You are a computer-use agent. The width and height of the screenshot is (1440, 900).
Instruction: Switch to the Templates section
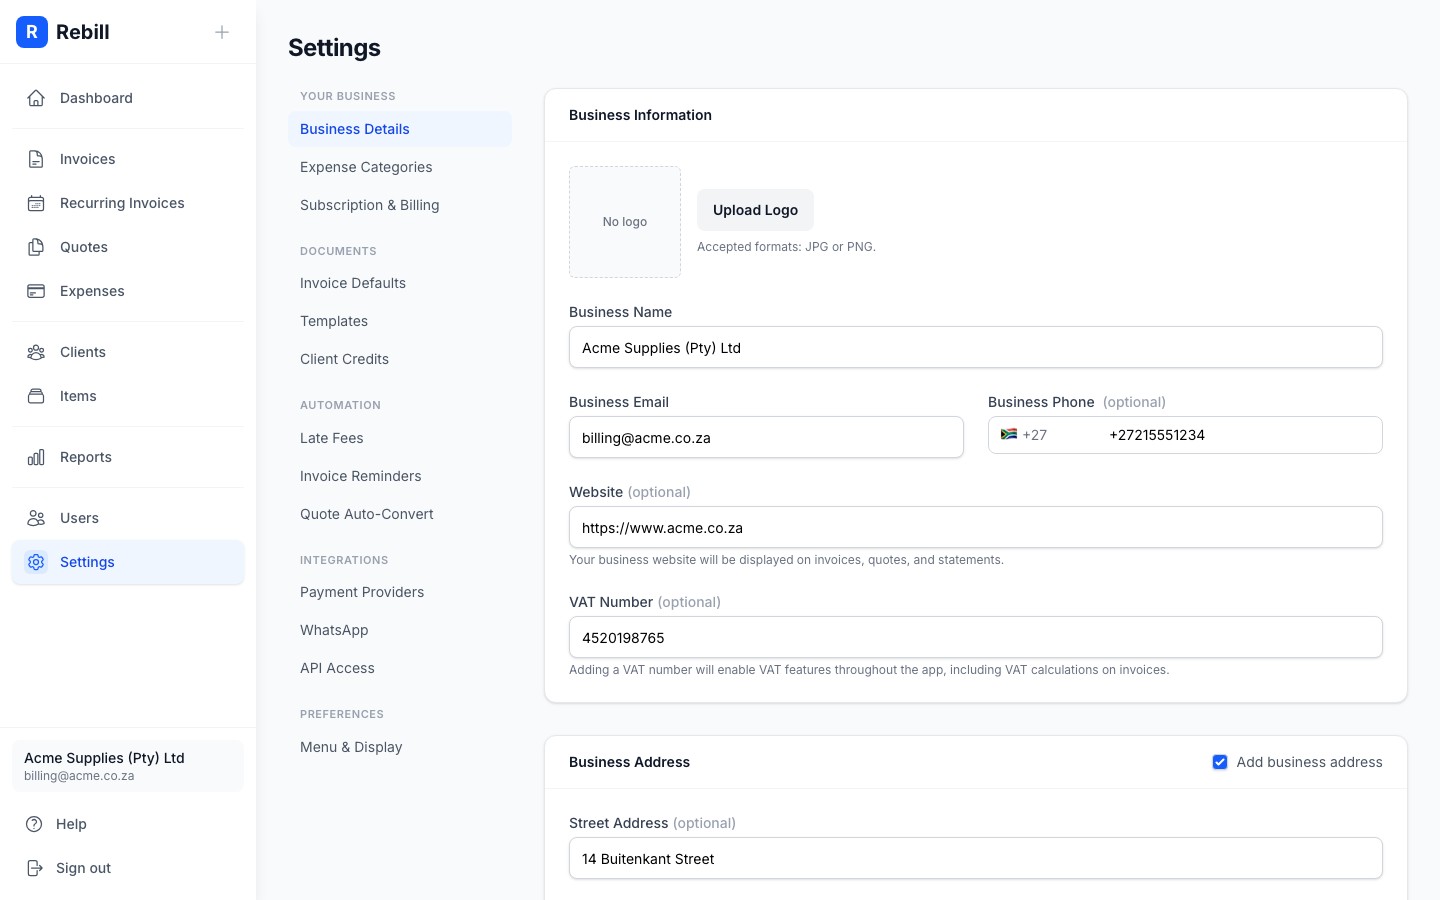point(334,321)
